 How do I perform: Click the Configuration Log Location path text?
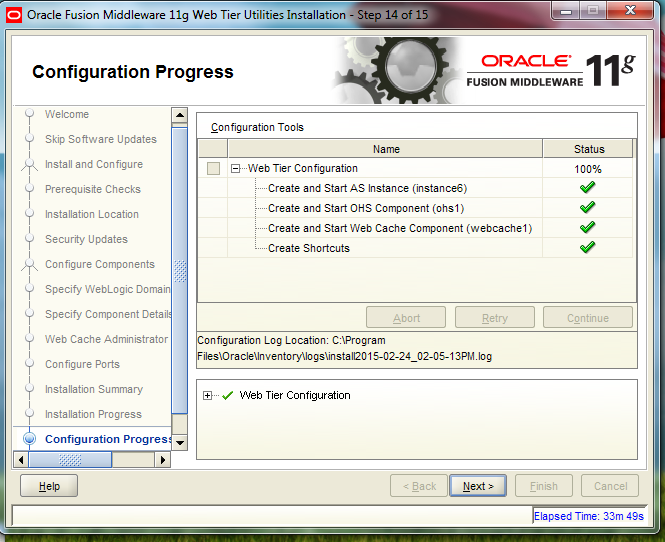click(344, 348)
